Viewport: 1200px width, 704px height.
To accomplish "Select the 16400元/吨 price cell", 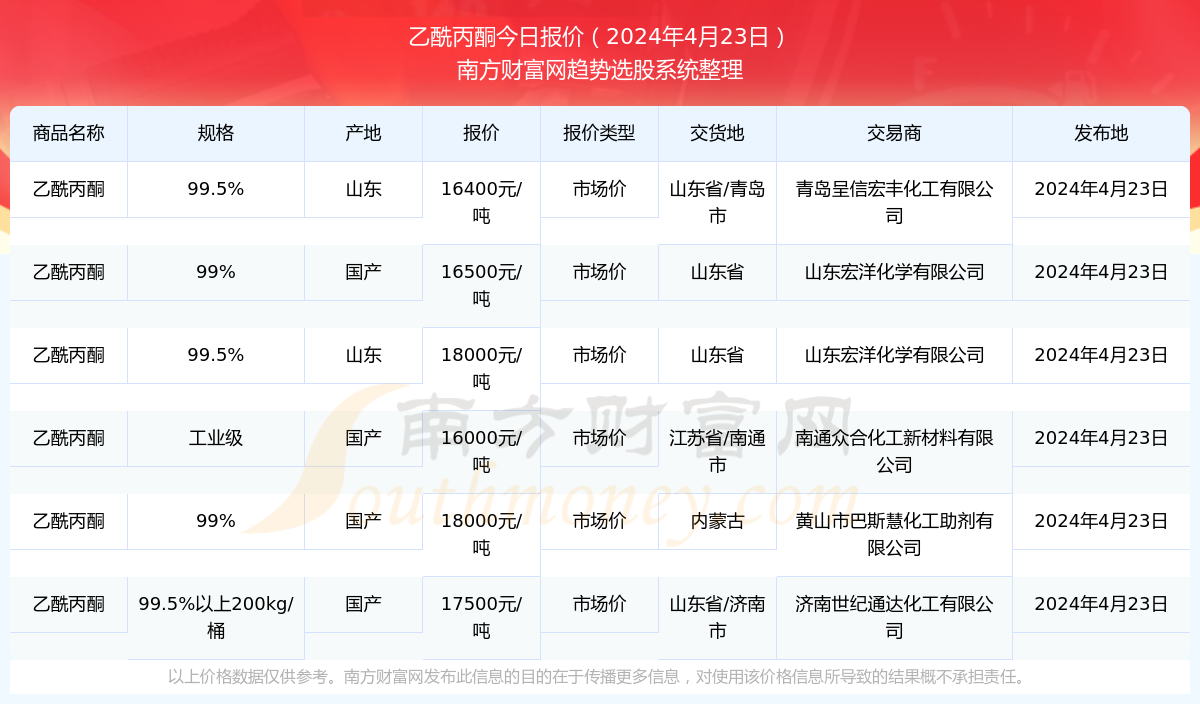I will (481, 202).
